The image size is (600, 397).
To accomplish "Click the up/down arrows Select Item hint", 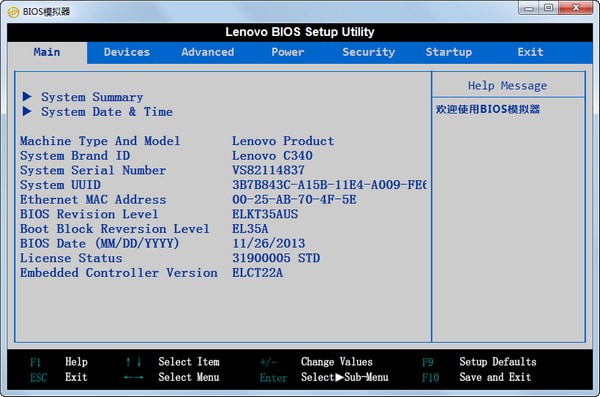I will (173, 362).
